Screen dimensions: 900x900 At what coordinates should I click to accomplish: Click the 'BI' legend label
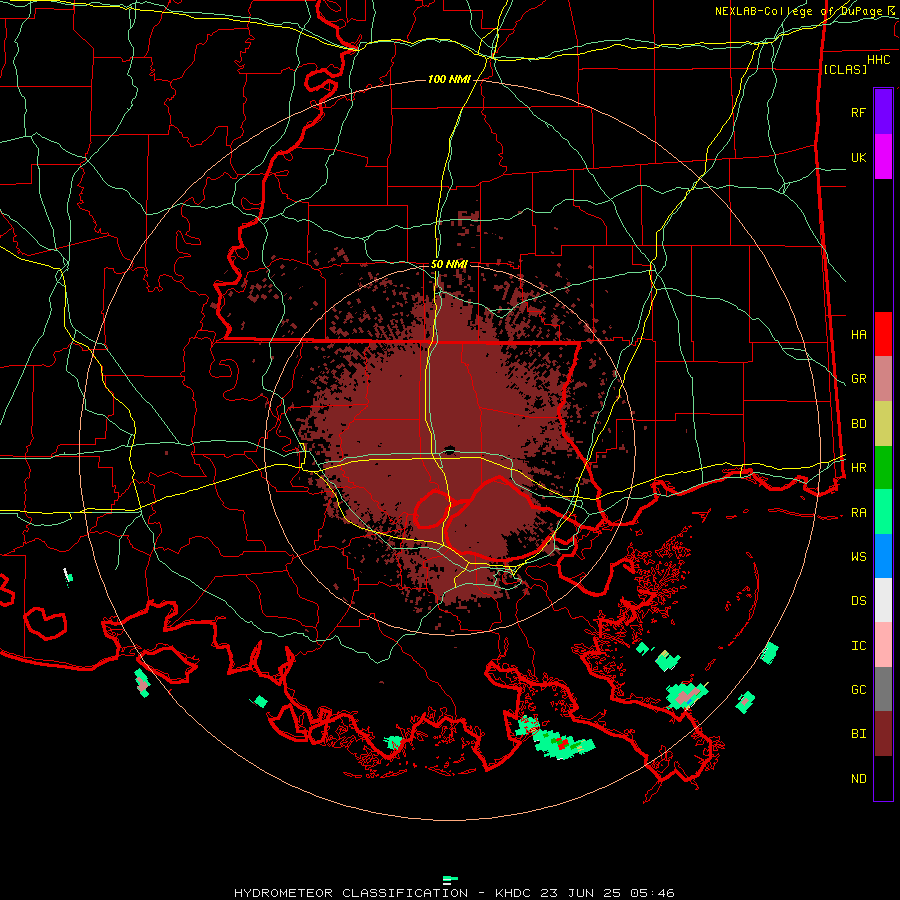858,734
